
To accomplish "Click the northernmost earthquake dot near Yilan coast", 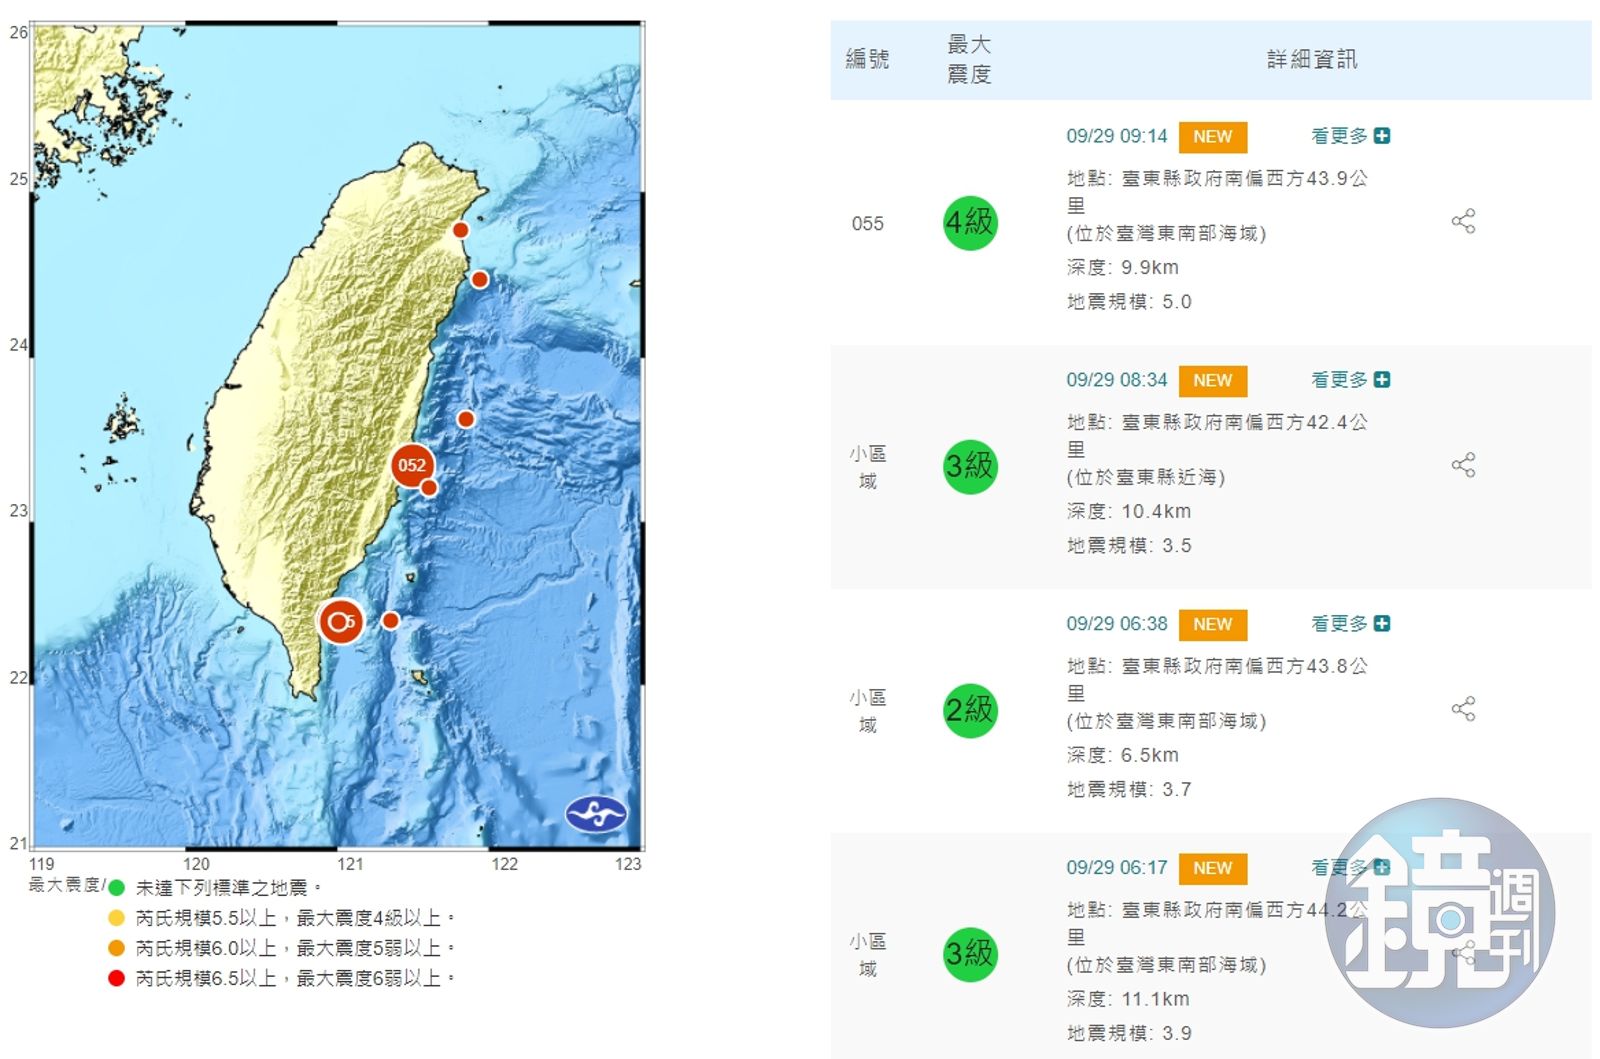I will tap(460, 230).
